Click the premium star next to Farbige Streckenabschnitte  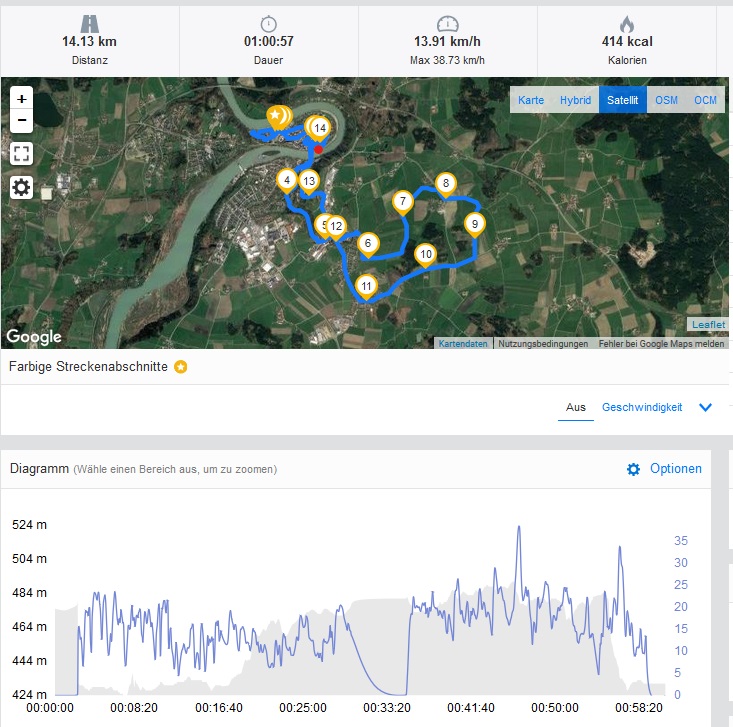[181, 367]
